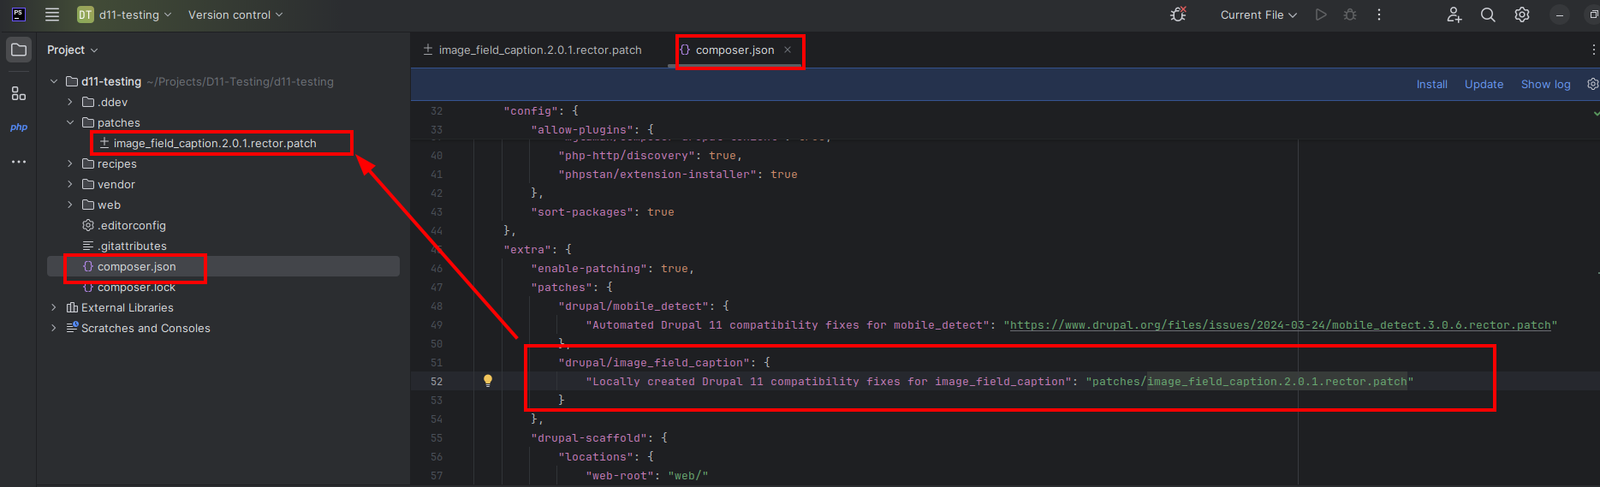Screen dimensions: 1600x487
Task: Collapse the d11-testing root folder
Action: (54, 82)
